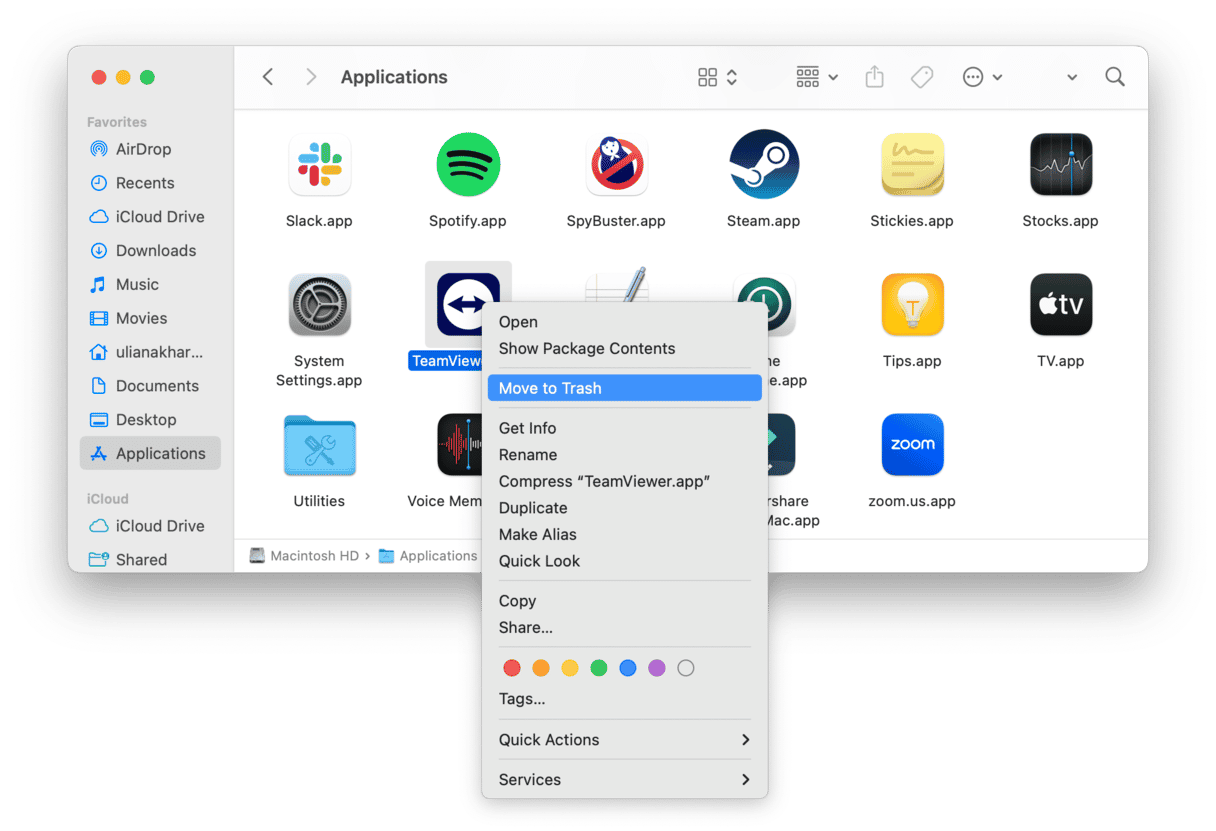The image size is (1216, 831).
Task: Open the group-by view dropdown
Action: tap(817, 77)
